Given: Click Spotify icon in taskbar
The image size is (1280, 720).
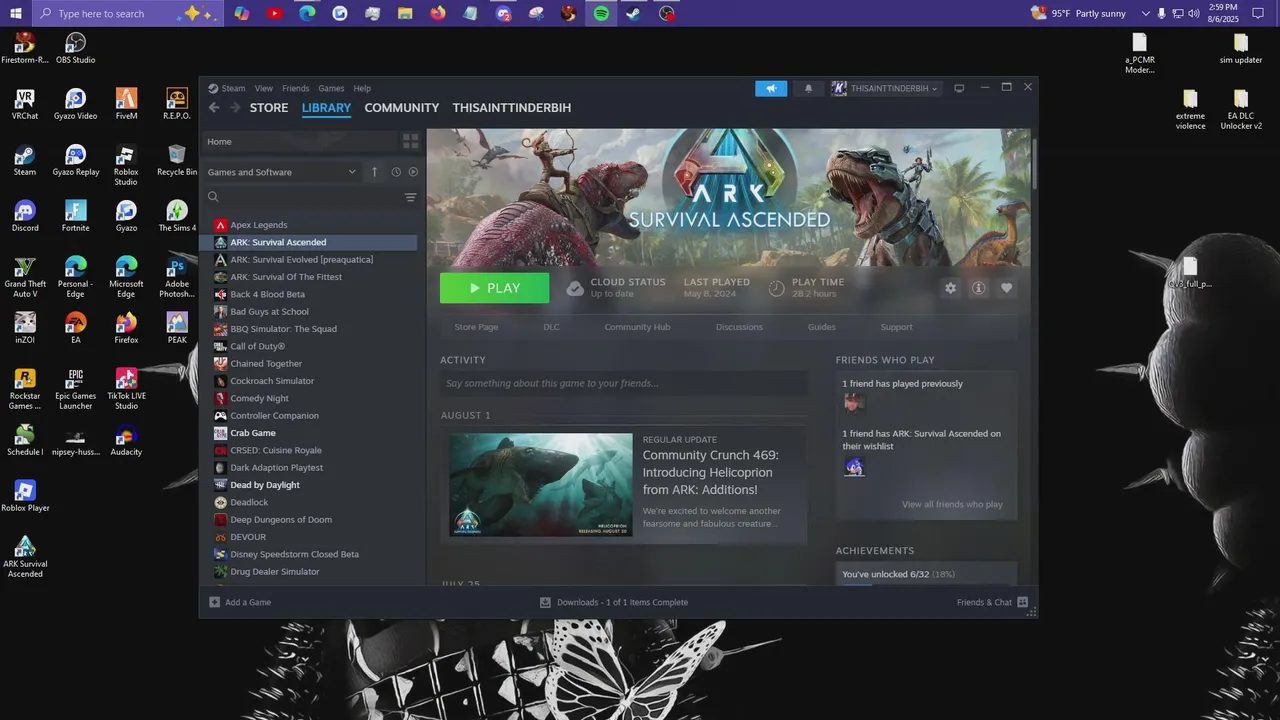Looking at the screenshot, I should [601, 14].
